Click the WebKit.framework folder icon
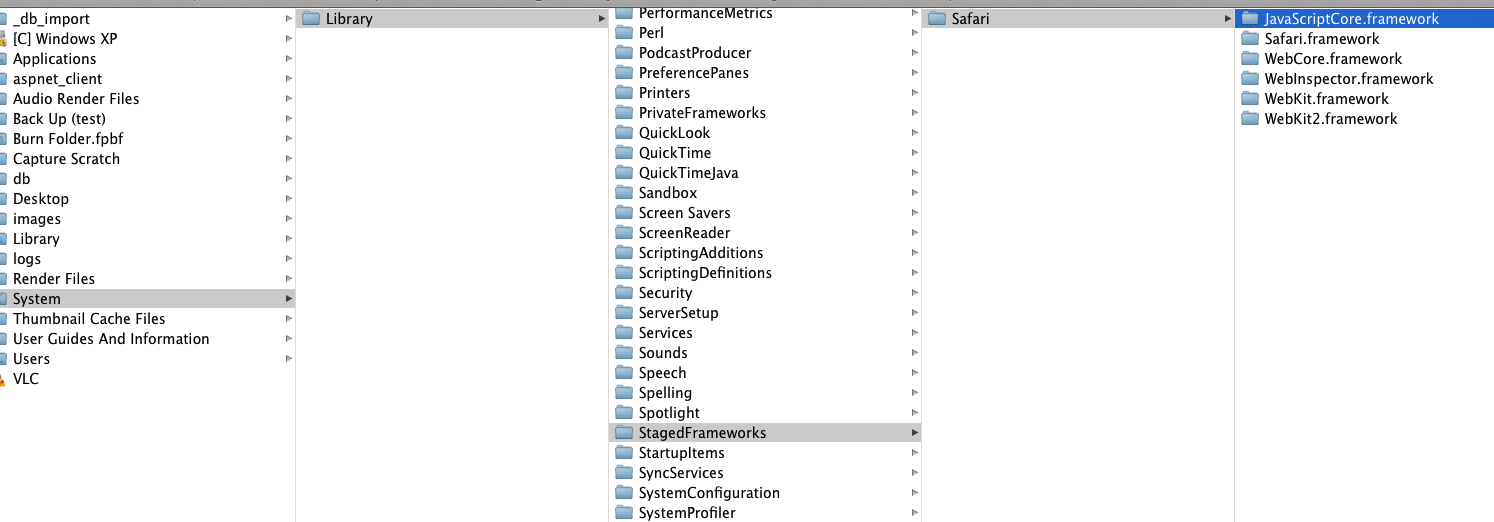 [1249, 99]
